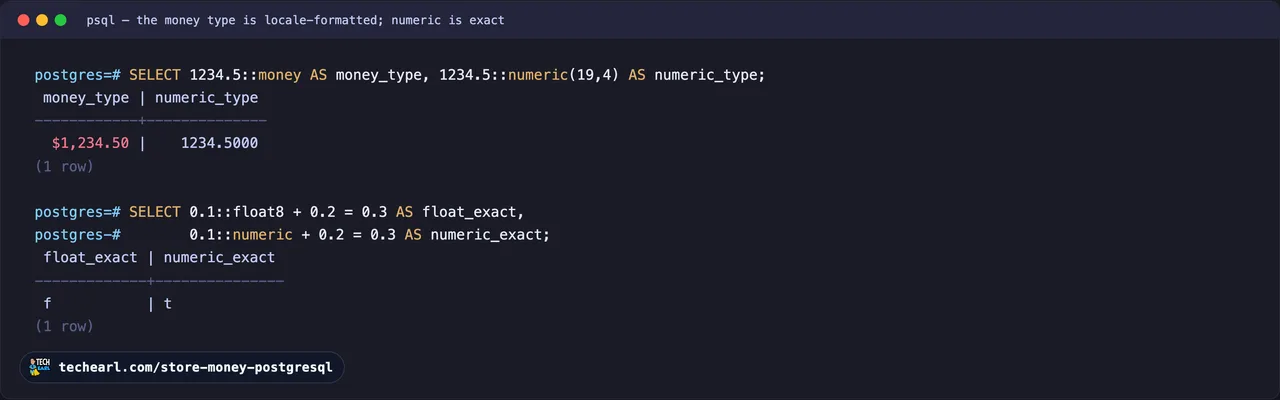1280x400 pixels.
Task: Click the first '(1 row)' result footer
Action: pyautogui.click(x=64, y=166)
